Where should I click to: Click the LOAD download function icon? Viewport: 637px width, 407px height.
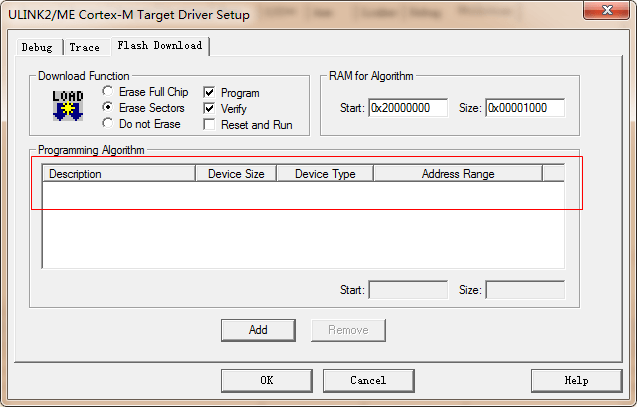pyautogui.click(x=67, y=106)
